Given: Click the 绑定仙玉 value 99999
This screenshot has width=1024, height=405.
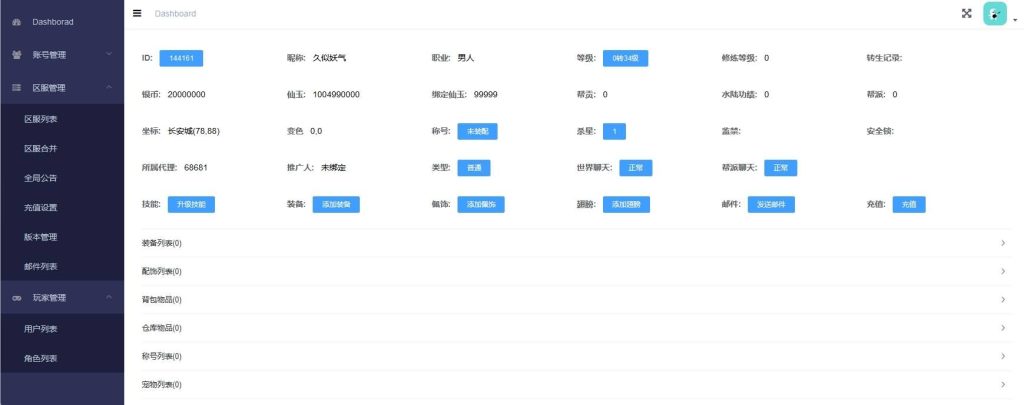Looking at the screenshot, I should [486, 95].
